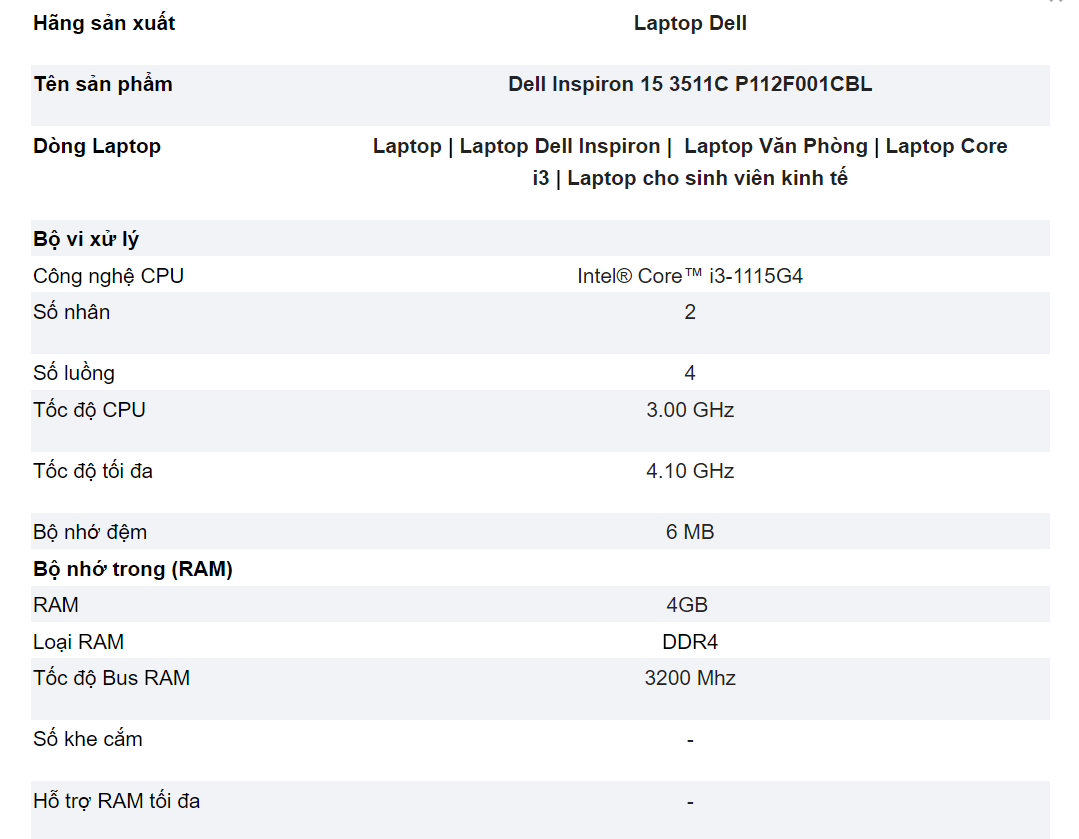The image size is (1079, 839).
Task: Select the 'Công nghệ CPU' label
Action: [109, 276]
